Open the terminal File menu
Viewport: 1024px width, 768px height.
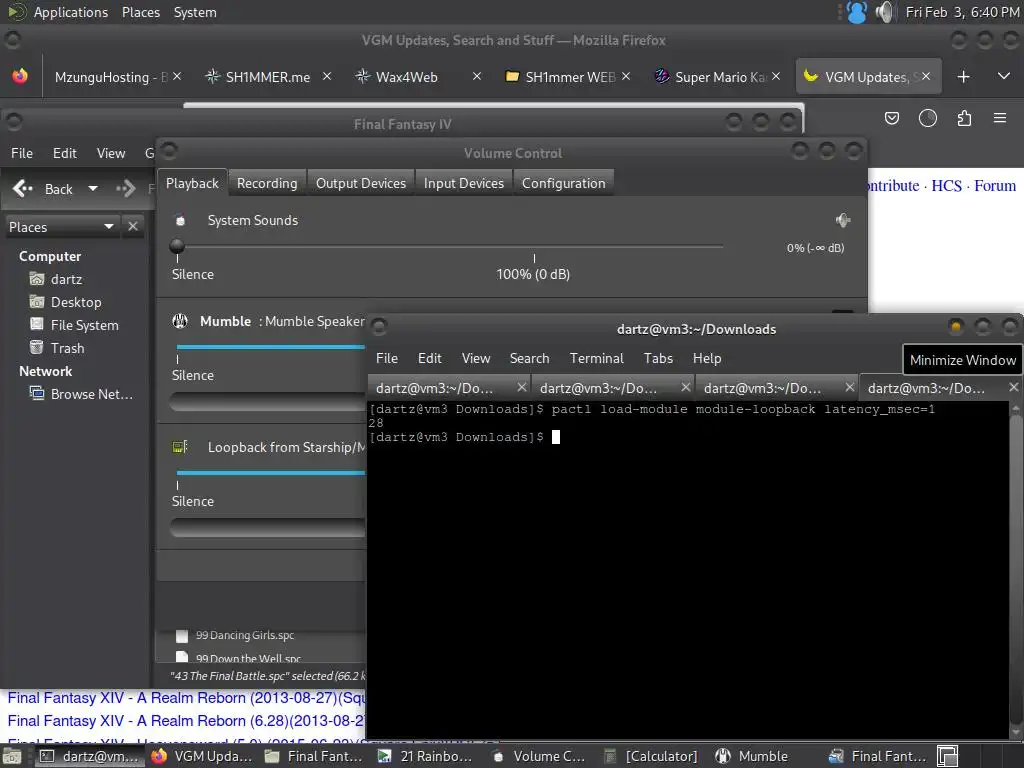coord(387,359)
